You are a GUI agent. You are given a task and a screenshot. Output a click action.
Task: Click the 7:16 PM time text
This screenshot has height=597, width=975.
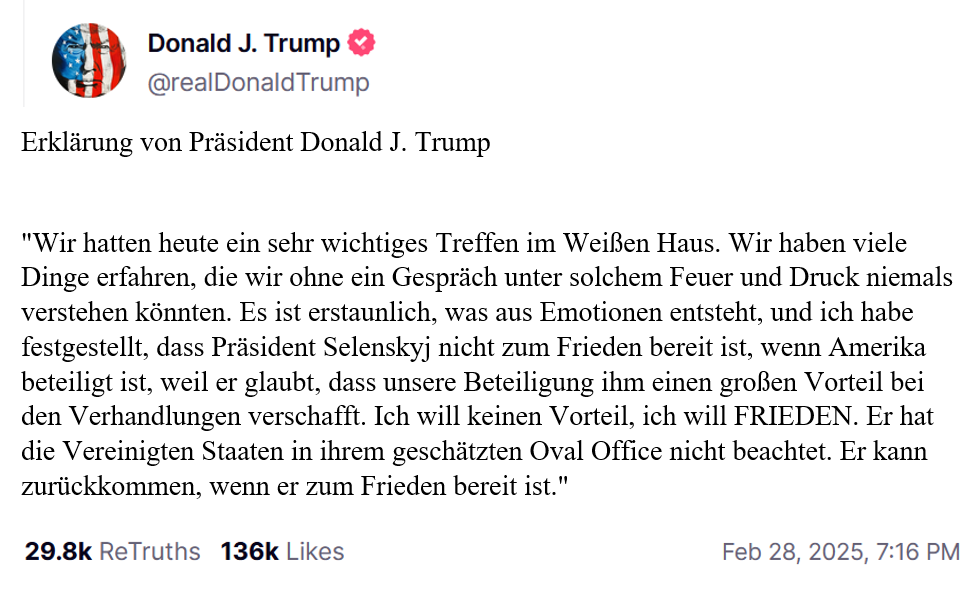(918, 552)
